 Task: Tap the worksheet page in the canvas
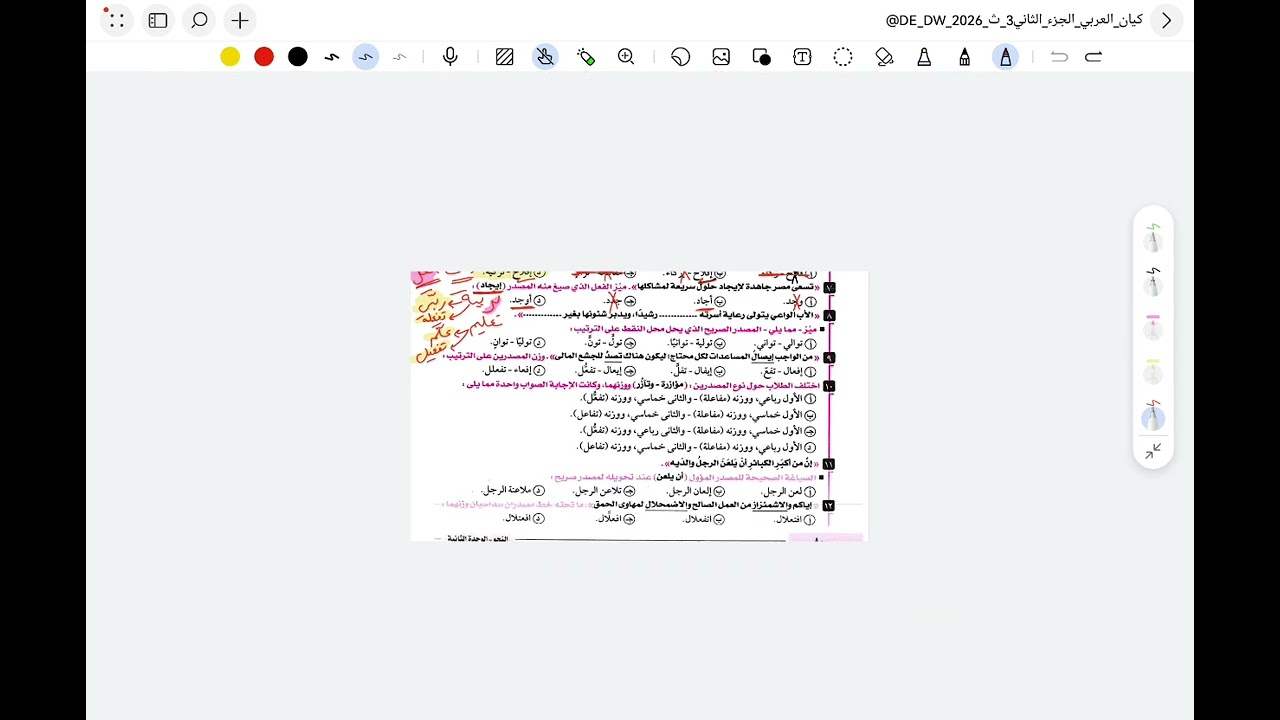639,406
